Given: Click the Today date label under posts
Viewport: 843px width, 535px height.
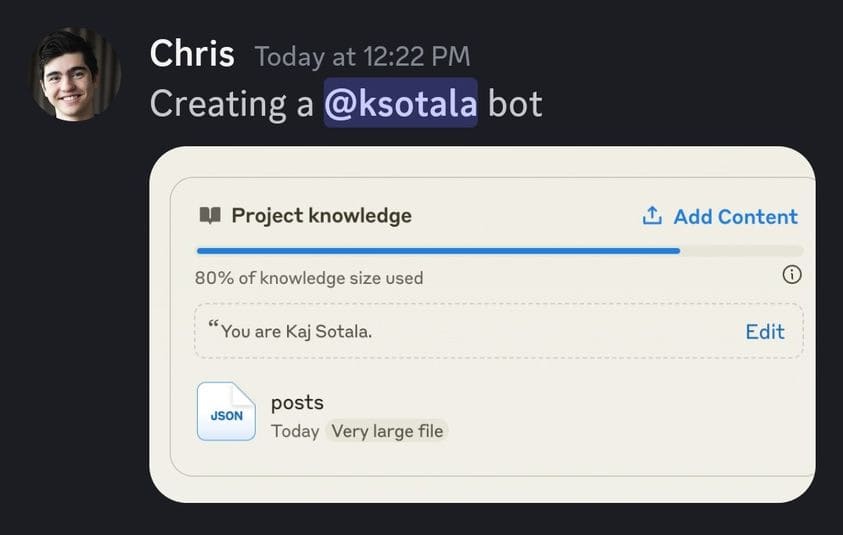Looking at the screenshot, I should (x=295, y=431).
